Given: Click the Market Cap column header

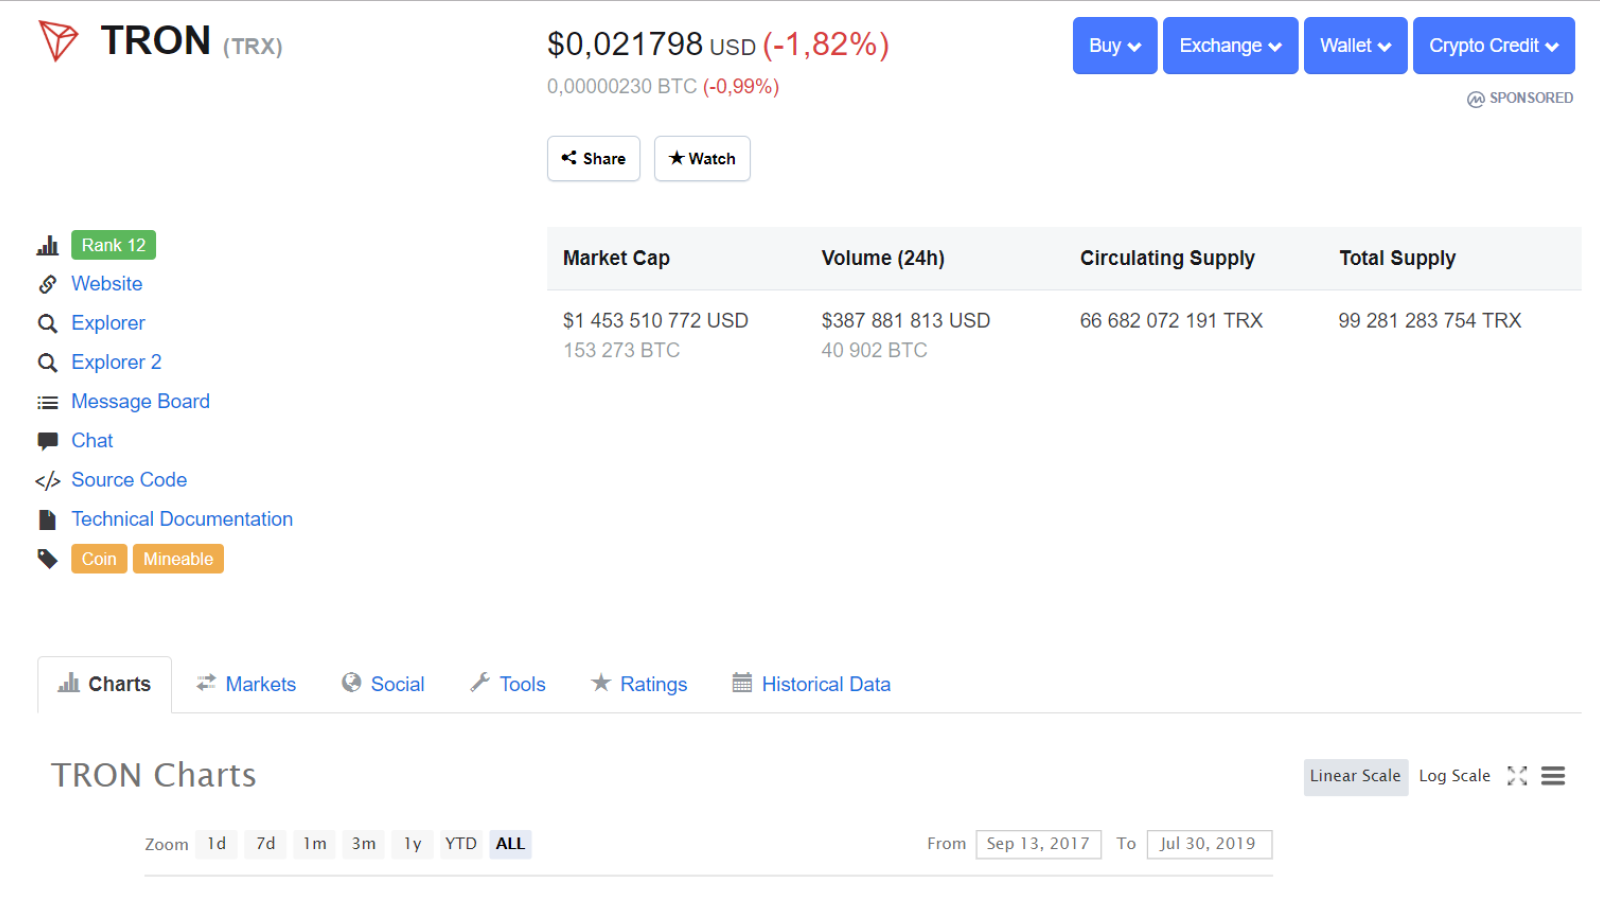Looking at the screenshot, I should [x=616, y=258].
